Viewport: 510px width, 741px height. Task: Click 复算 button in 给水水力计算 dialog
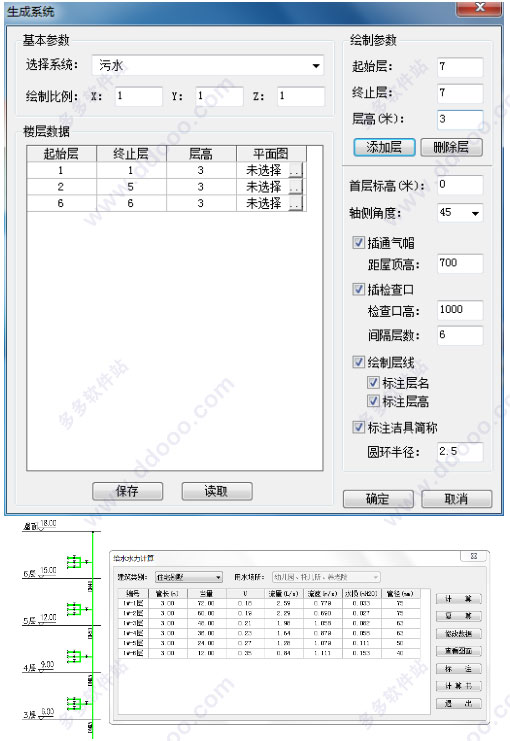[x=458, y=616]
